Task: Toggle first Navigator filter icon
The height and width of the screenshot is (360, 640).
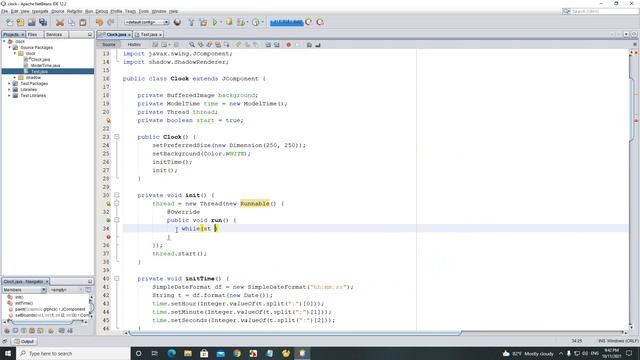Action: coord(7,331)
